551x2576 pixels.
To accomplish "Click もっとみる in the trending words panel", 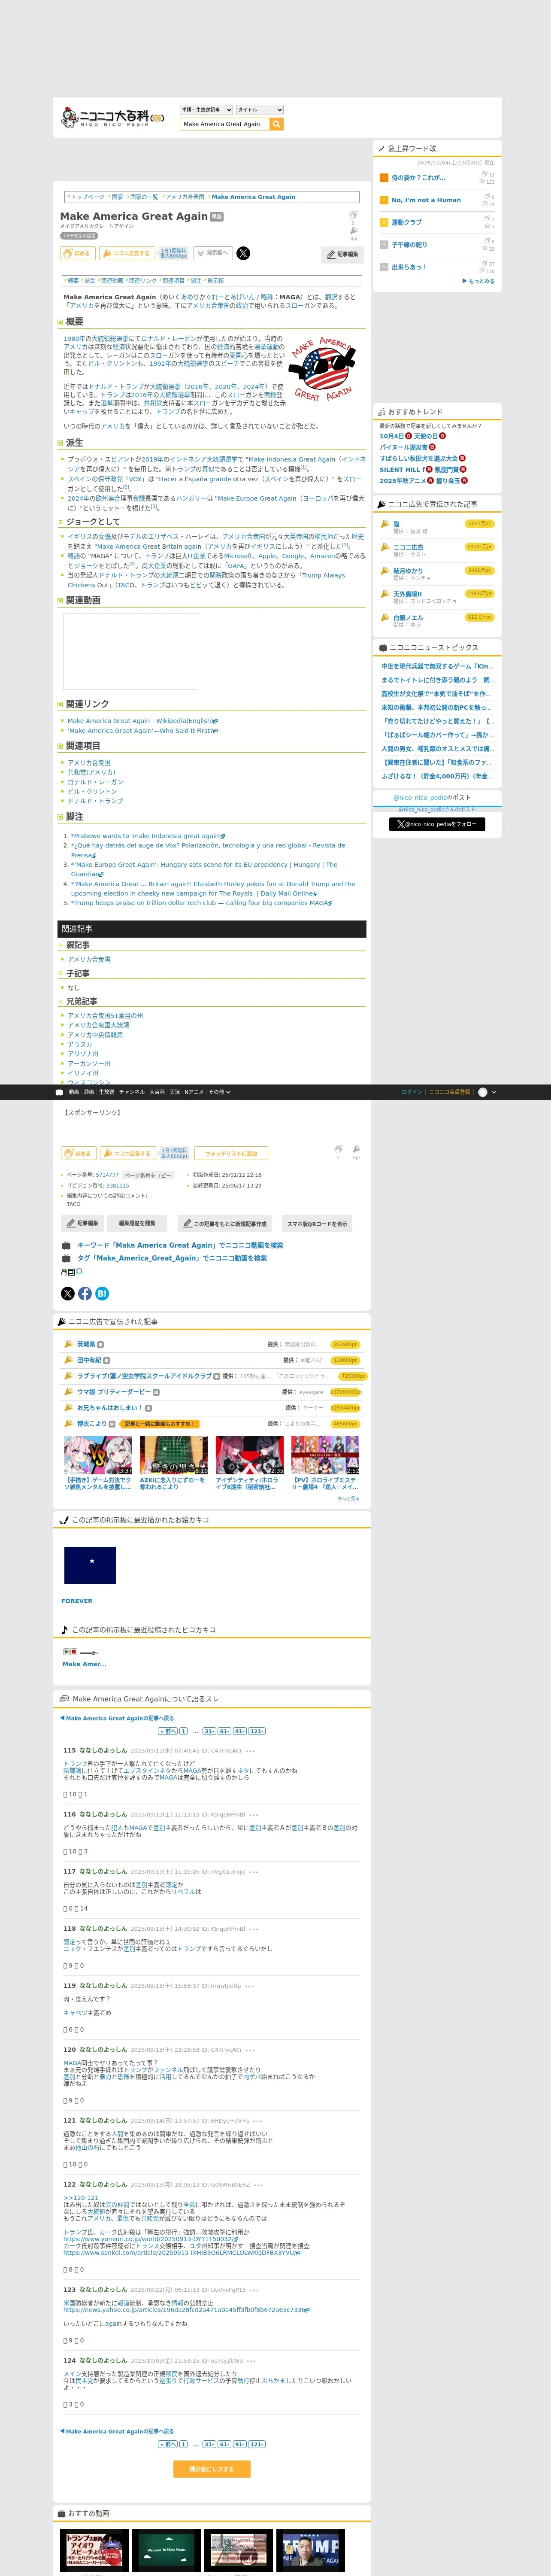I will [x=479, y=281].
